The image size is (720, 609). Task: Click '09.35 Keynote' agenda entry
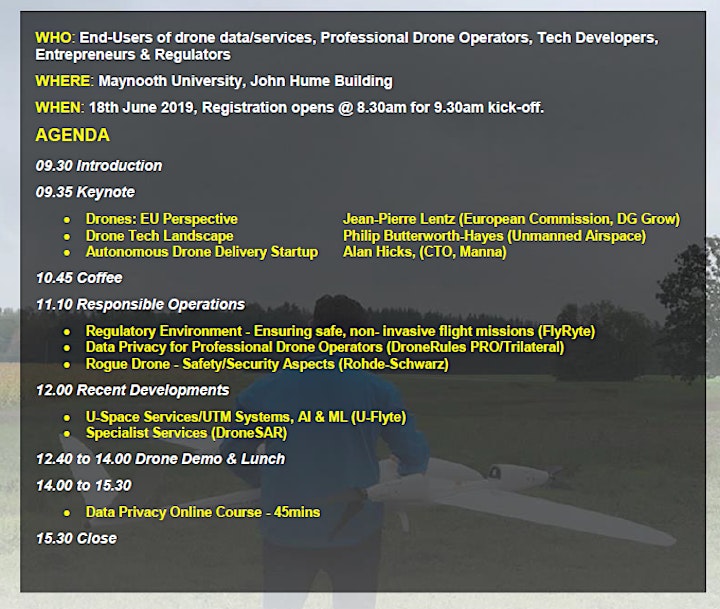(x=85, y=192)
